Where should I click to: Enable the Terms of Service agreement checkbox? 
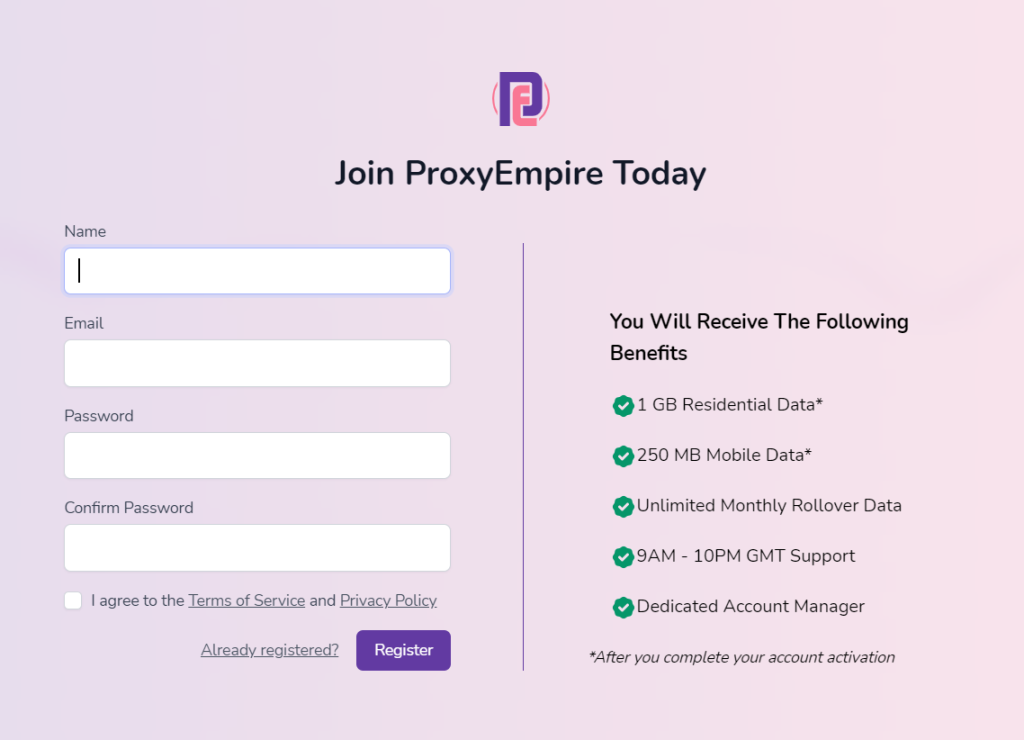click(73, 600)
